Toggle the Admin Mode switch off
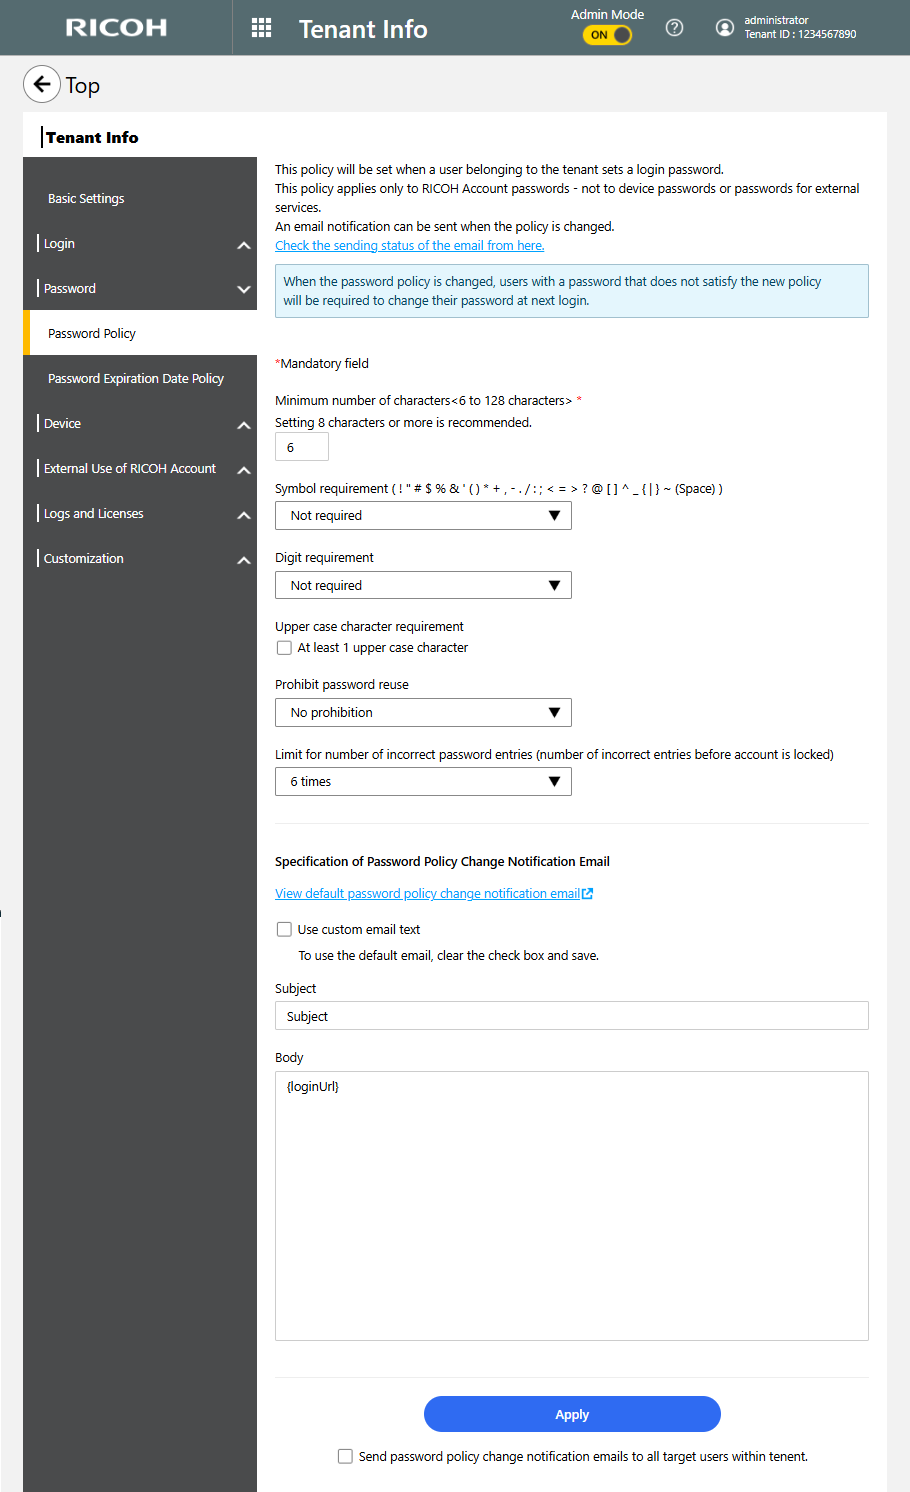 click(608, 35)
